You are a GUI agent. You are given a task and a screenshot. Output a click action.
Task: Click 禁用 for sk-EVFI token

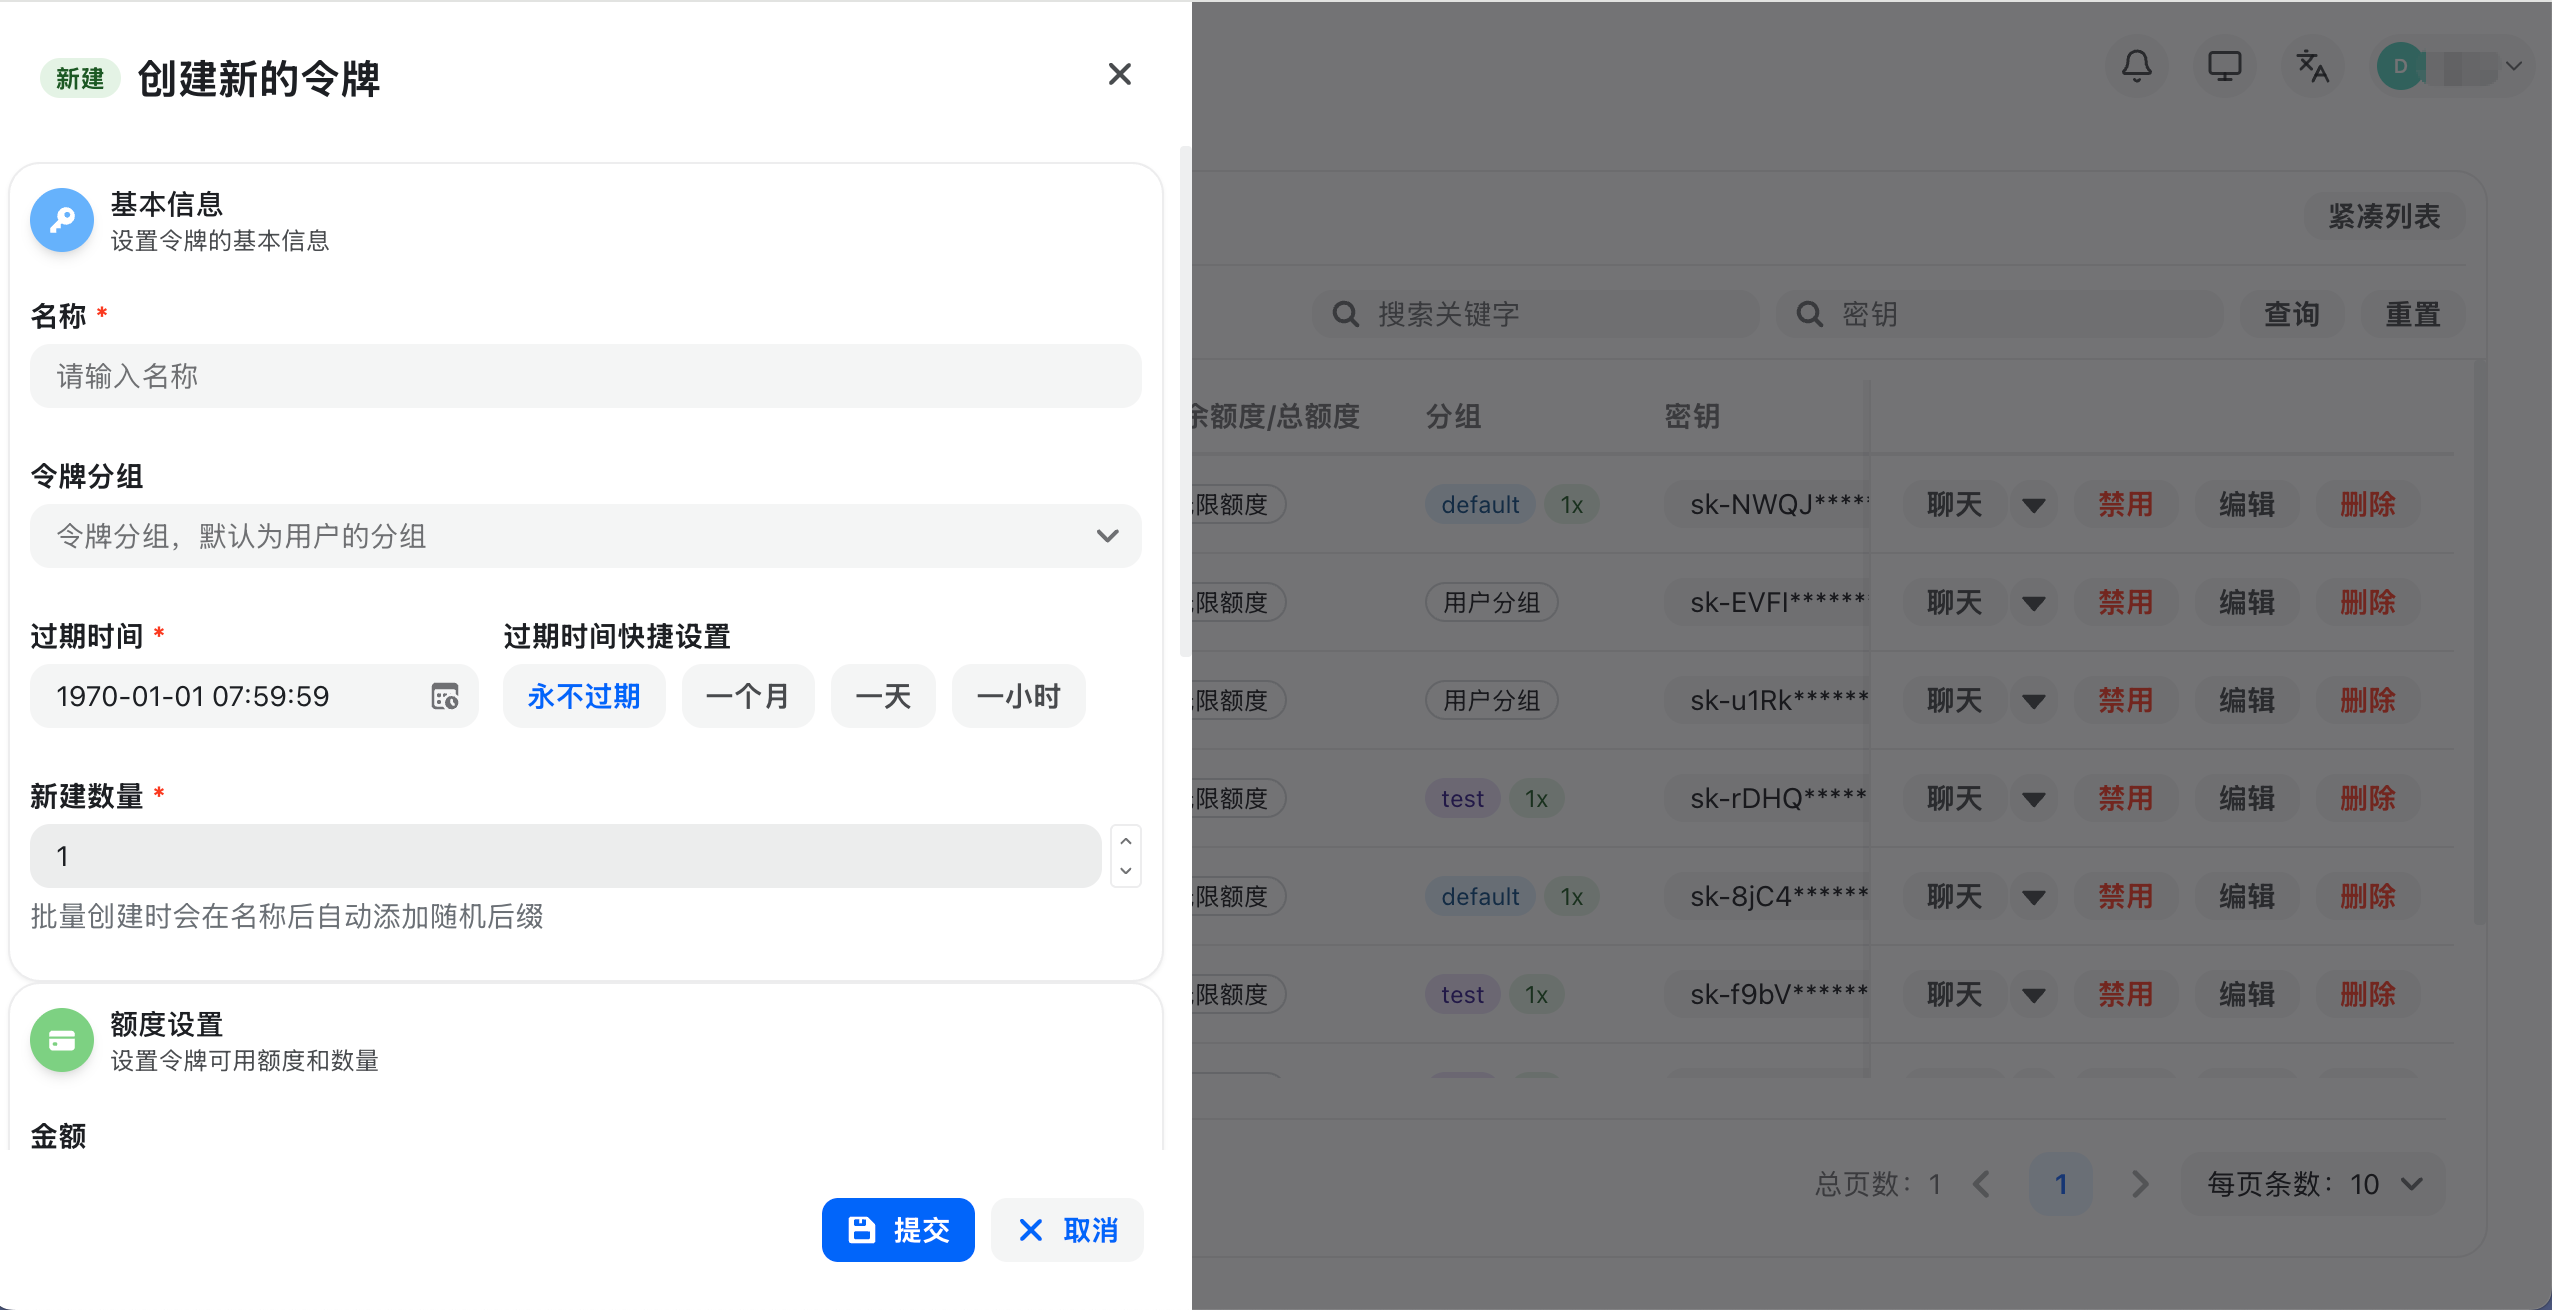[x=2125, y=602]
